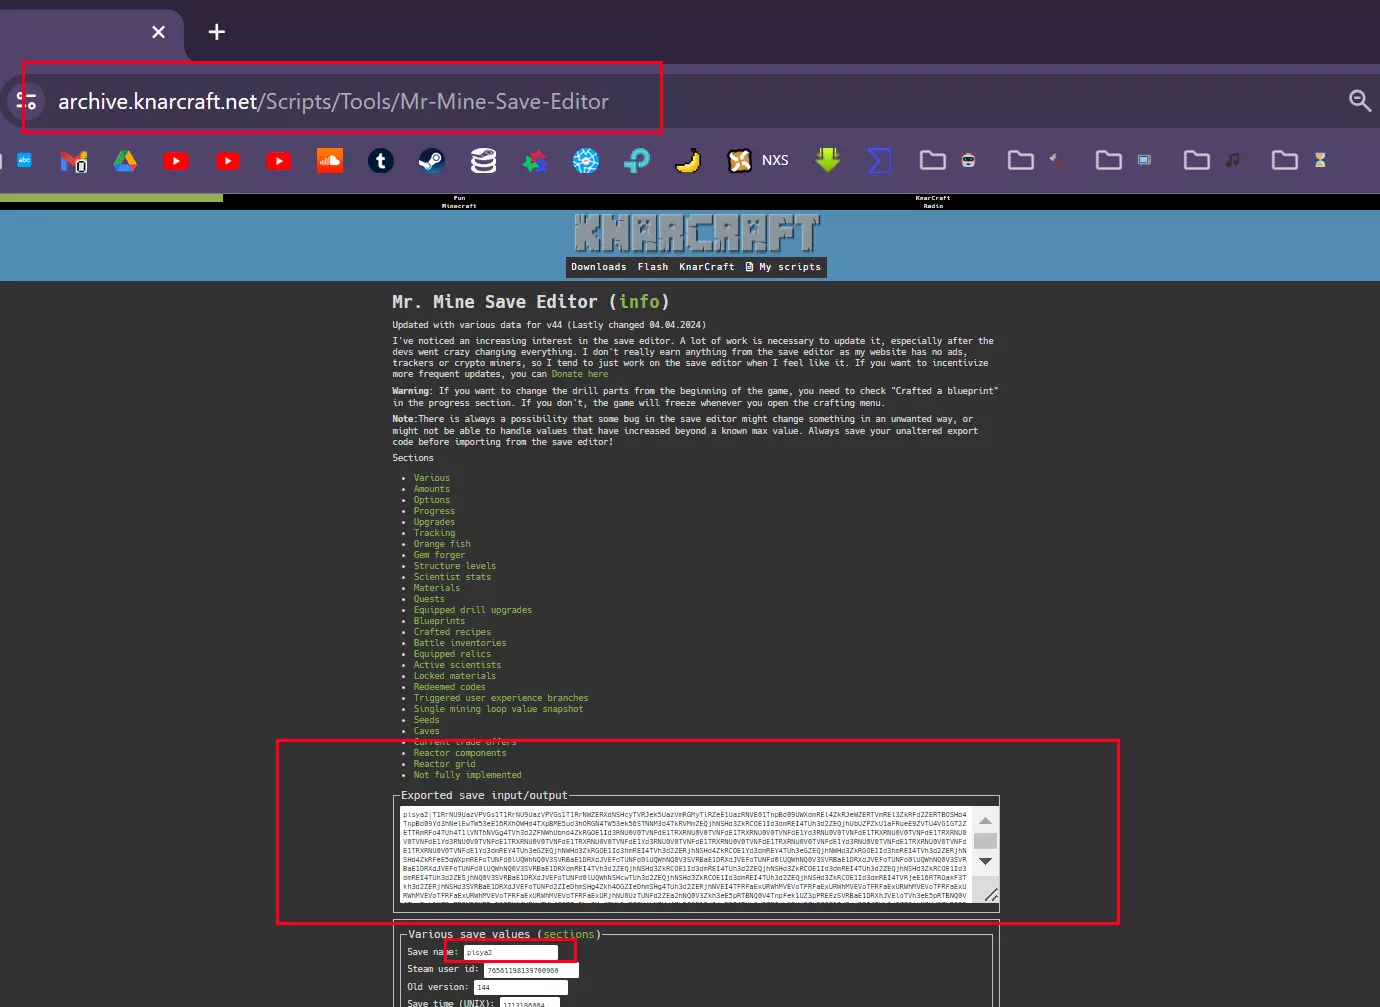Open the Gmail bookmark
The image size is (1380, 1007).
click(x=74, y=161)
